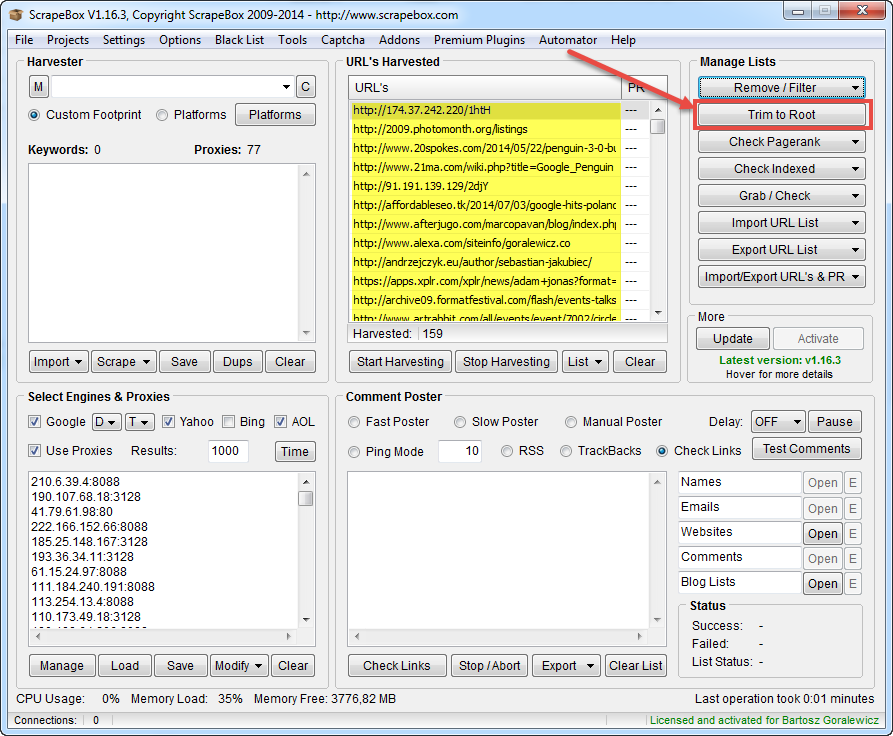This screenshot has height=736, width=893.
Task: Click the Ping Mode value input field
Action: coord(462,451)
